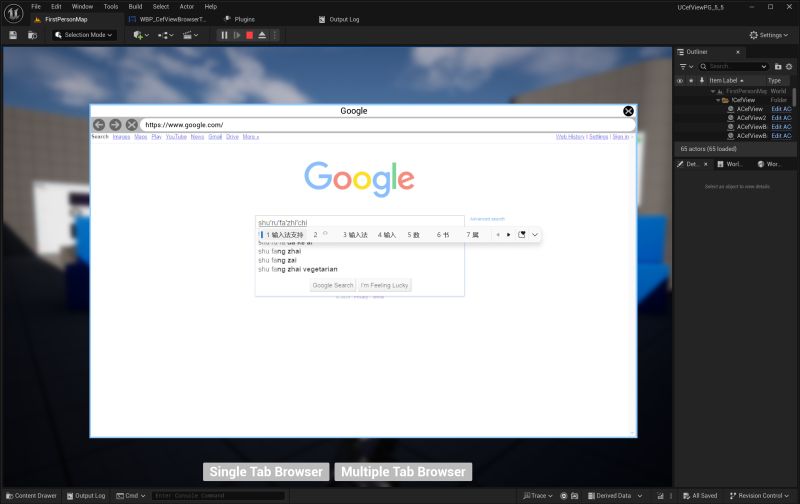Click the Google Search button
800x504 pixels.
pyautogui.click(x=333, y=285)
